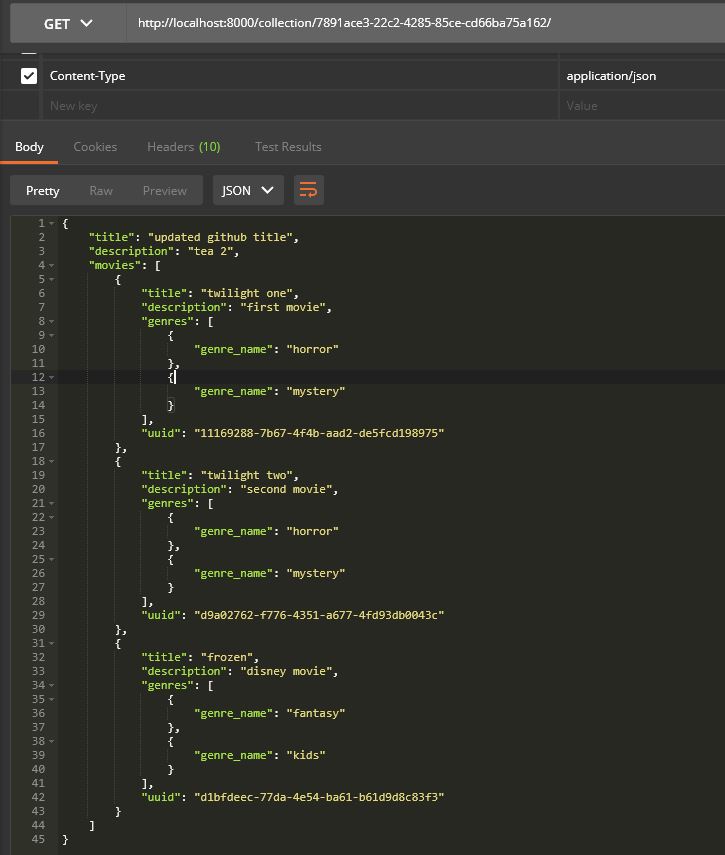Click the "disney movie" description value
This screenshot has height=855, width=725.
286,672
